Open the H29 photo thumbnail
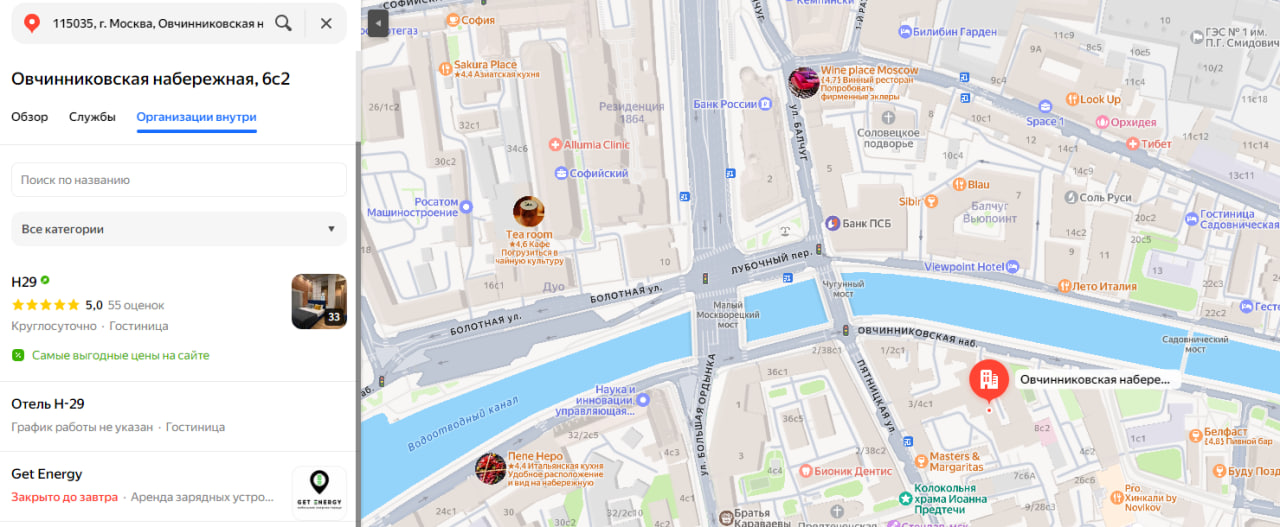 tap(319, 301)
